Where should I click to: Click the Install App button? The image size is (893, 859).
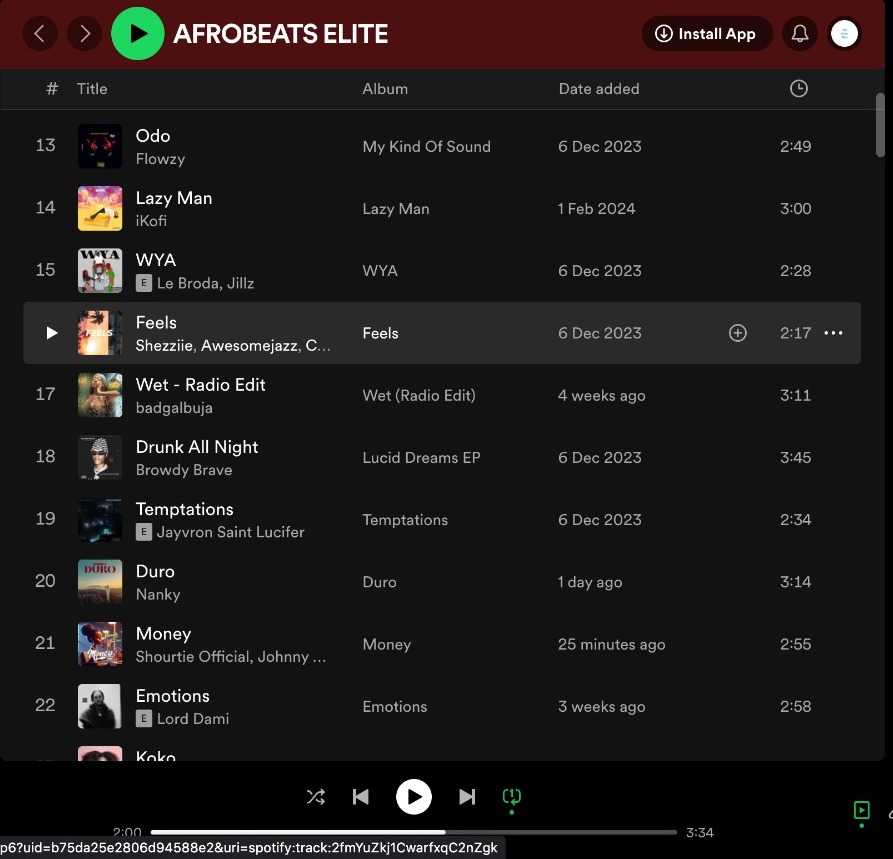click(x=707, y=34)
